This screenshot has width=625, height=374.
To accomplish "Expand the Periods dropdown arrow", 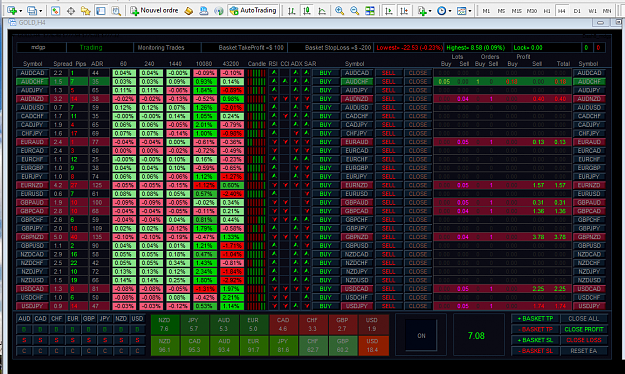I will [x=450, y=11].
